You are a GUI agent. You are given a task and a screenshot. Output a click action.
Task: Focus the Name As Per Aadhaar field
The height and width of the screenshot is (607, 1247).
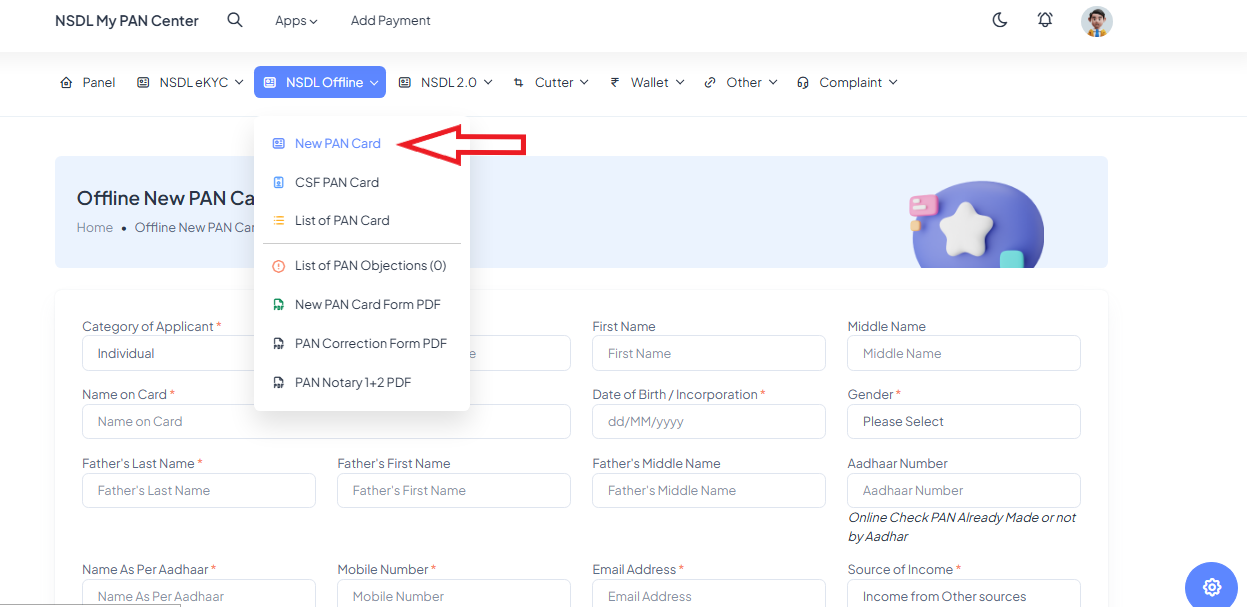[x=199, y=593]
